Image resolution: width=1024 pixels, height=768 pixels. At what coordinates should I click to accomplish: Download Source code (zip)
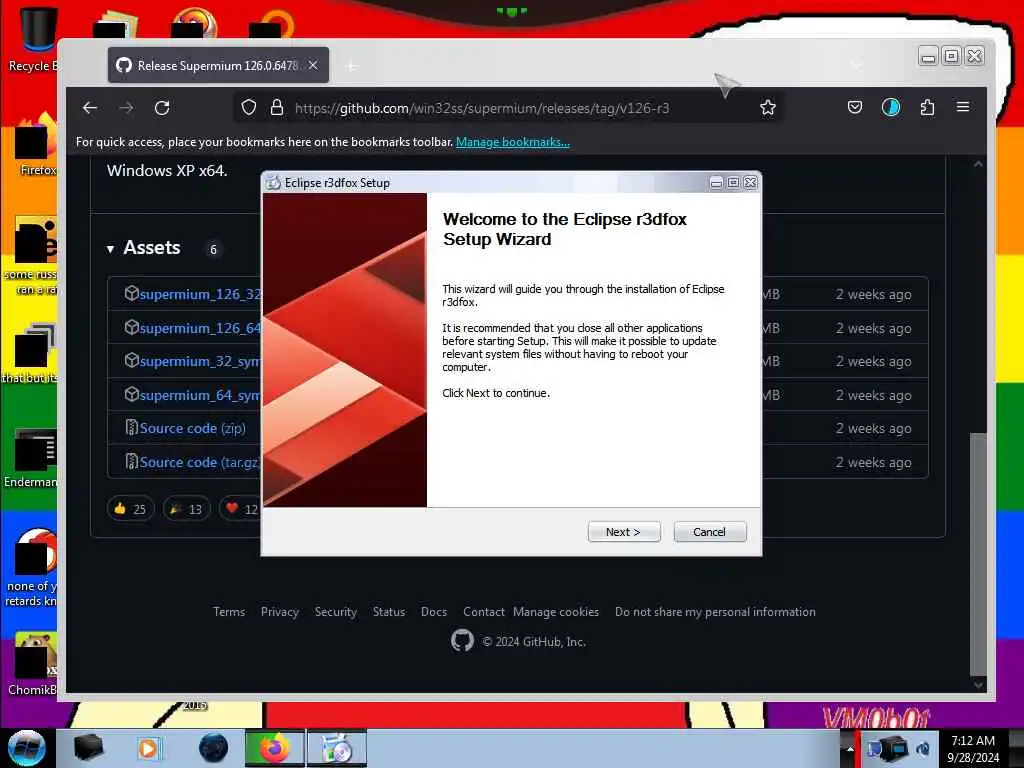pyautogui.click(x=192, y=428)
